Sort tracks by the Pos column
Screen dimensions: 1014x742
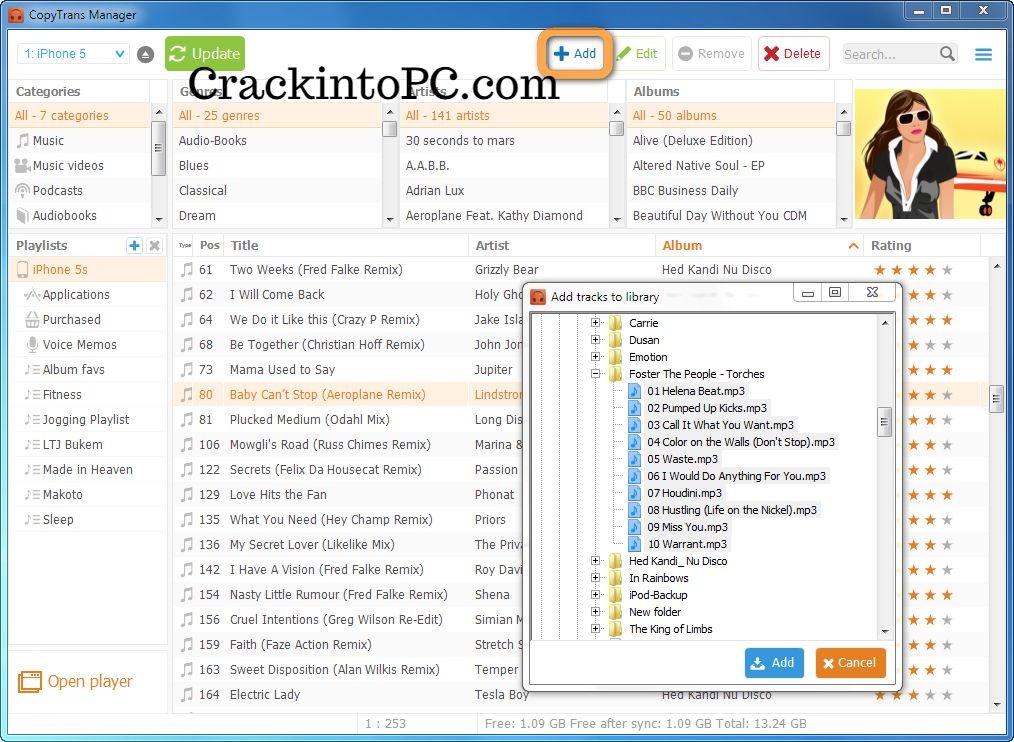click(210, 245)
